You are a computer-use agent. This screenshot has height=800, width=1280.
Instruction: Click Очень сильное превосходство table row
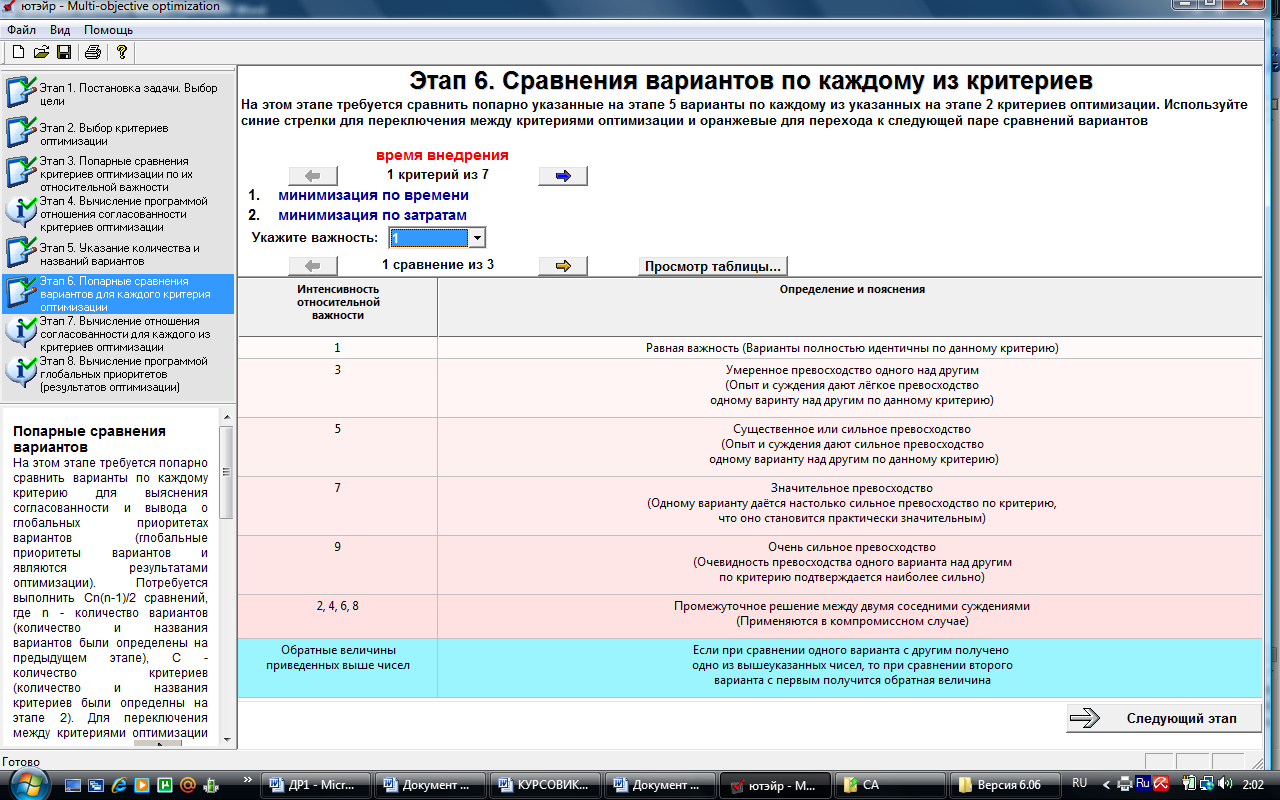(x=750, y=563)
